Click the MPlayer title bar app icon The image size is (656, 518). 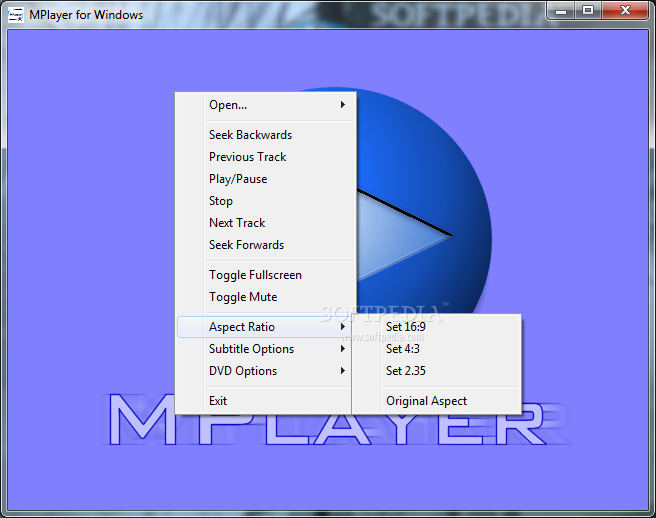16,15
